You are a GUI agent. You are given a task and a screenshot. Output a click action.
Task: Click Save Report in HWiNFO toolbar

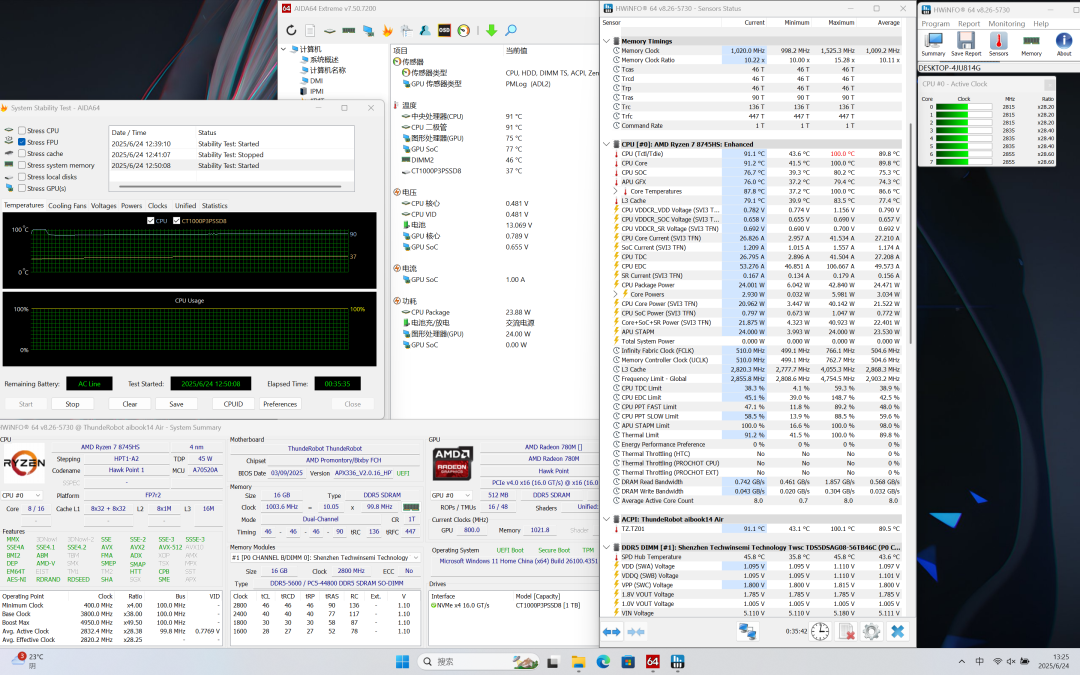(x=966, y=44)
